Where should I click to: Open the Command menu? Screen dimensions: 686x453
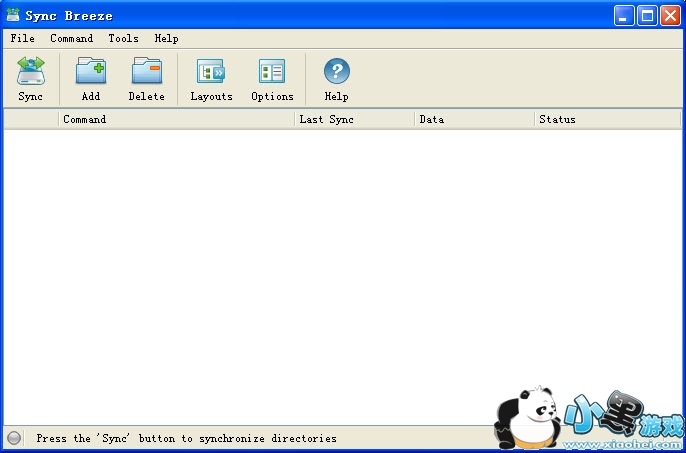71,39
